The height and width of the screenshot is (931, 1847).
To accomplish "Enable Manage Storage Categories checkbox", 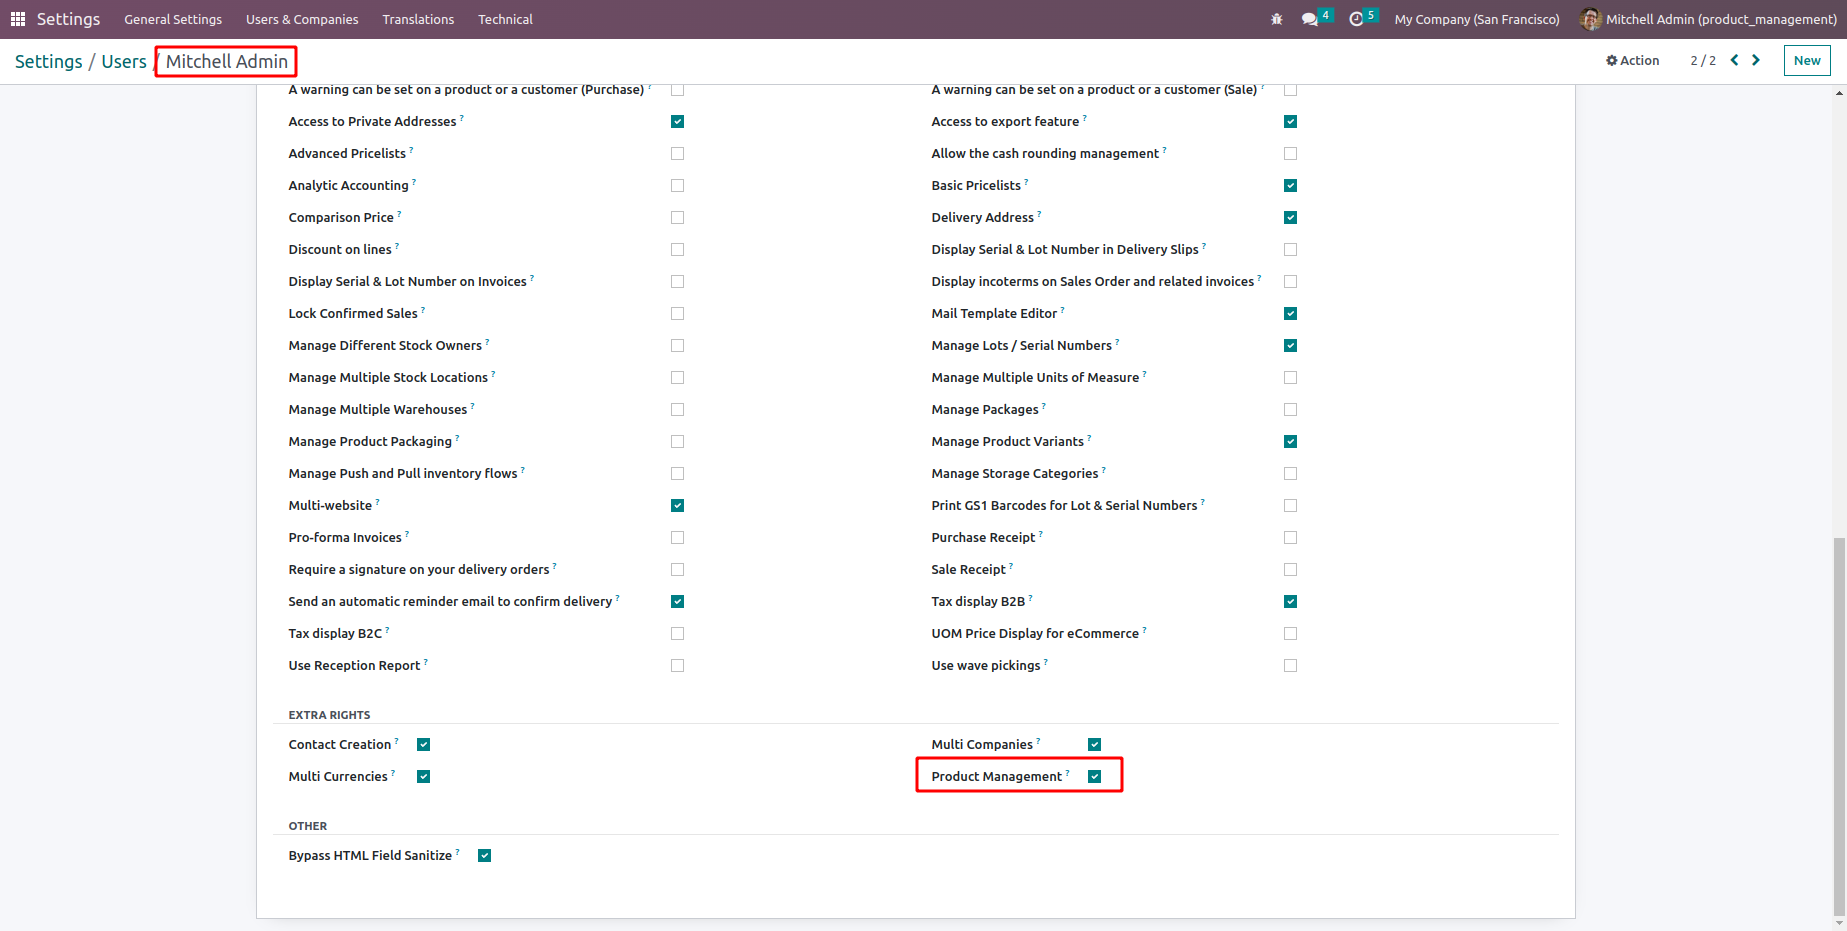I will [1291, 473].
